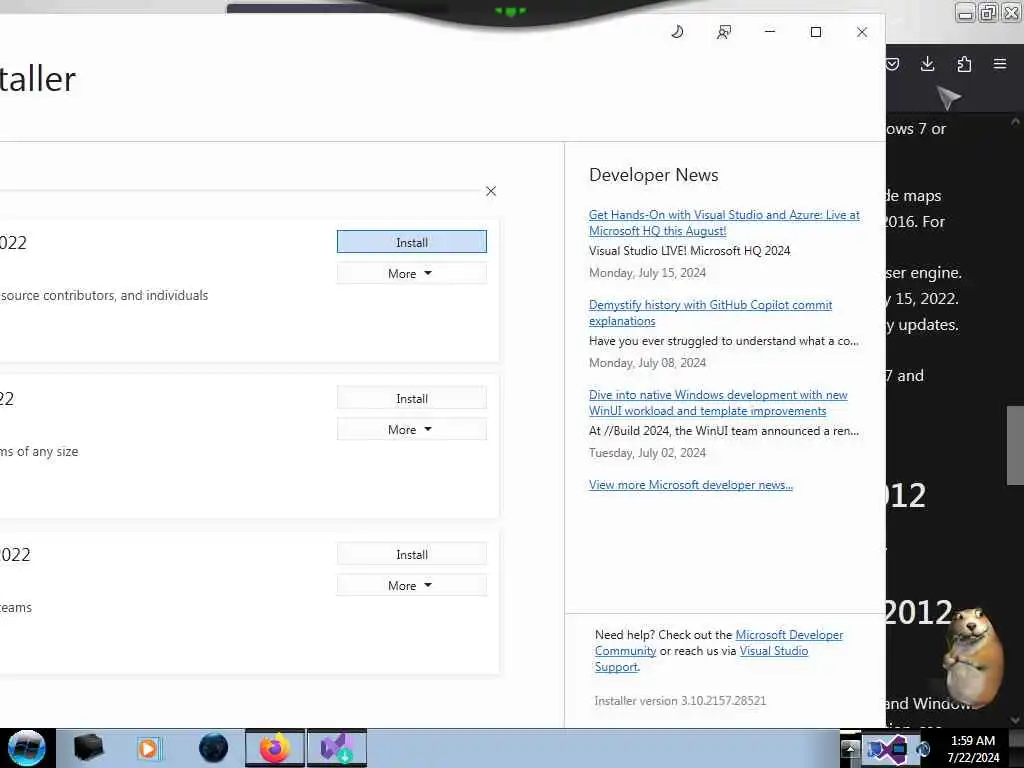Open the Demystify history with GitHub Copilot link
The image size is (1024, 768).
[x=710, y=313]
